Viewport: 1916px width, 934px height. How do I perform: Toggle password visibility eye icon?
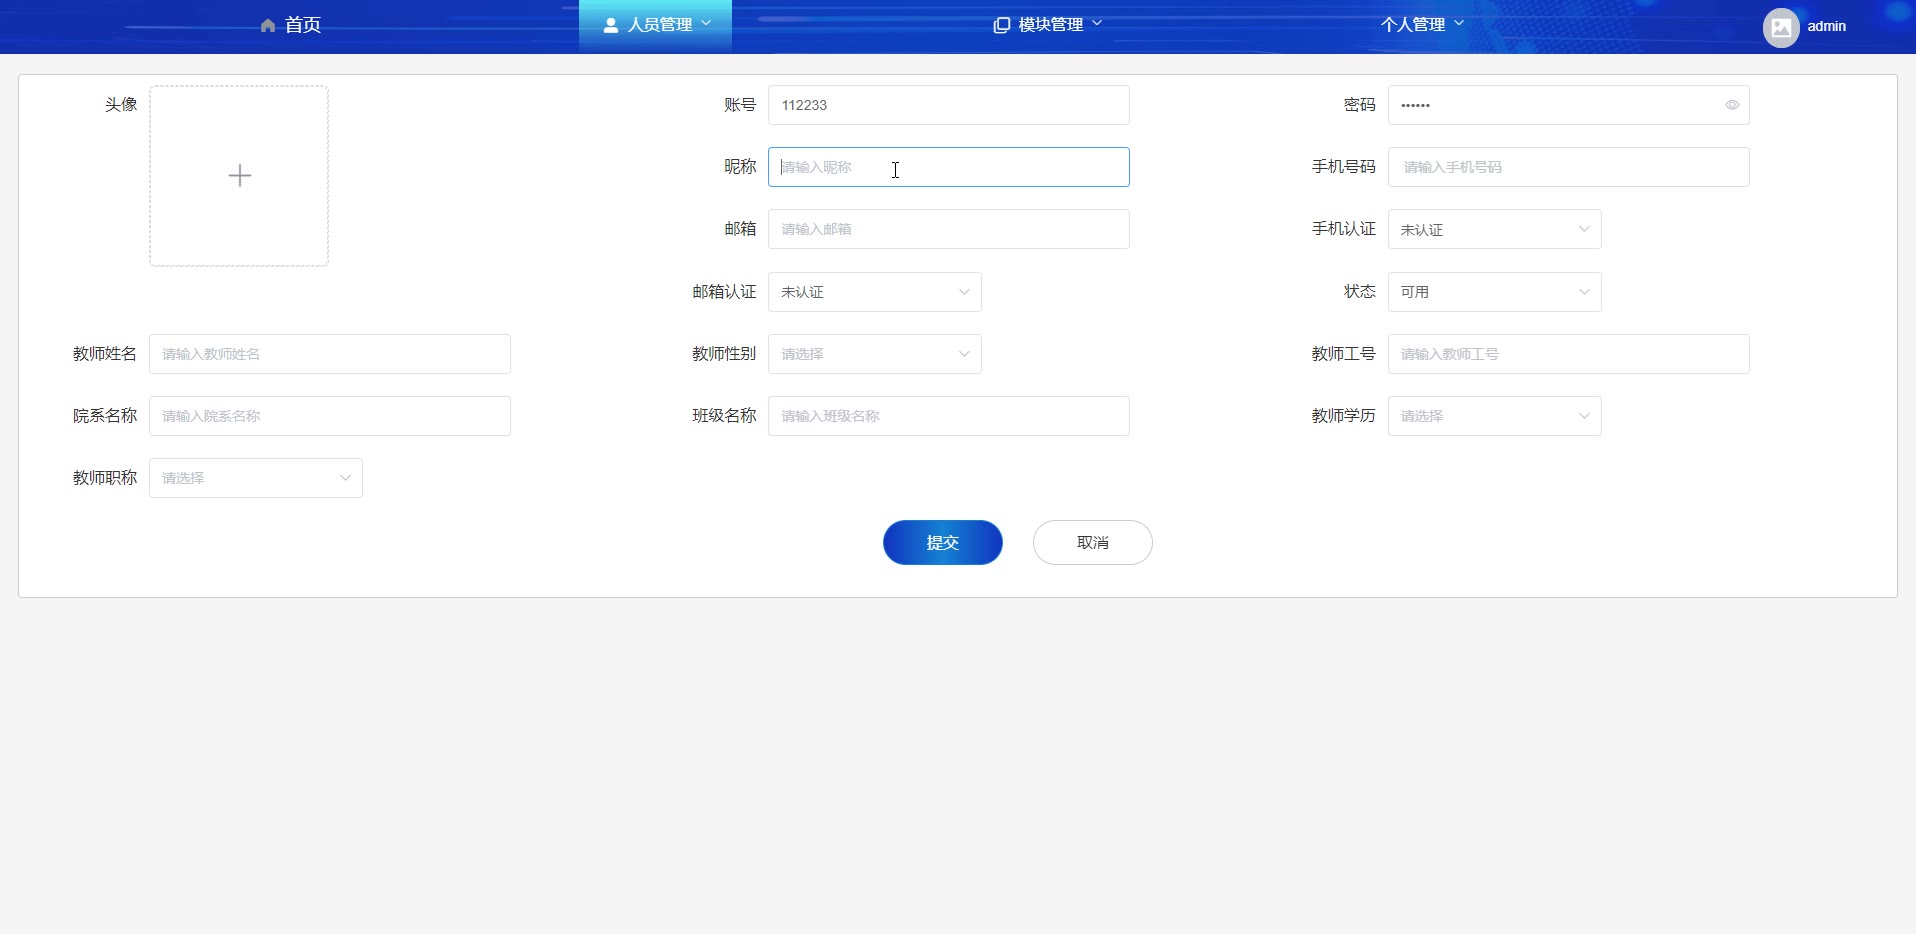1732,105
